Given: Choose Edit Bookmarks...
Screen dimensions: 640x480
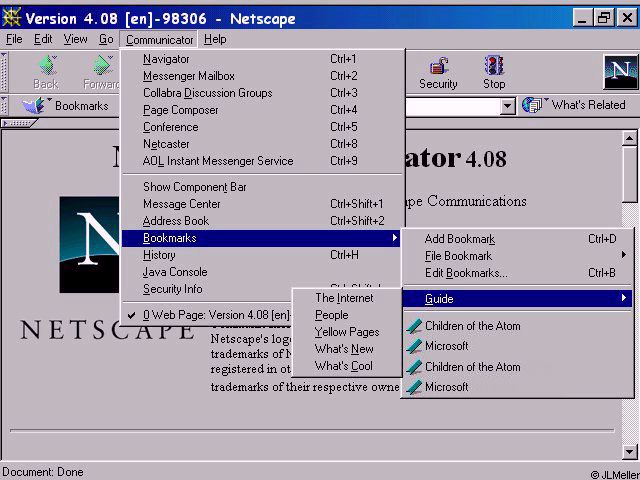Looking at the screenshot, I should (518, 273).
